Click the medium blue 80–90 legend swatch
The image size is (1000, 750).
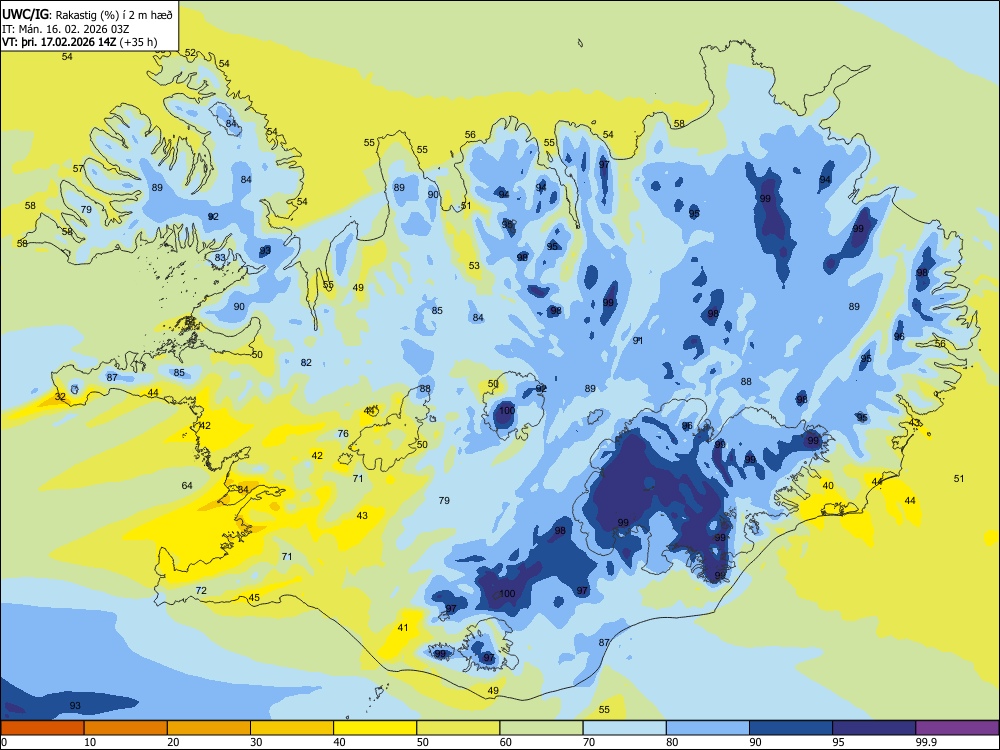click(x=708, y=728)
